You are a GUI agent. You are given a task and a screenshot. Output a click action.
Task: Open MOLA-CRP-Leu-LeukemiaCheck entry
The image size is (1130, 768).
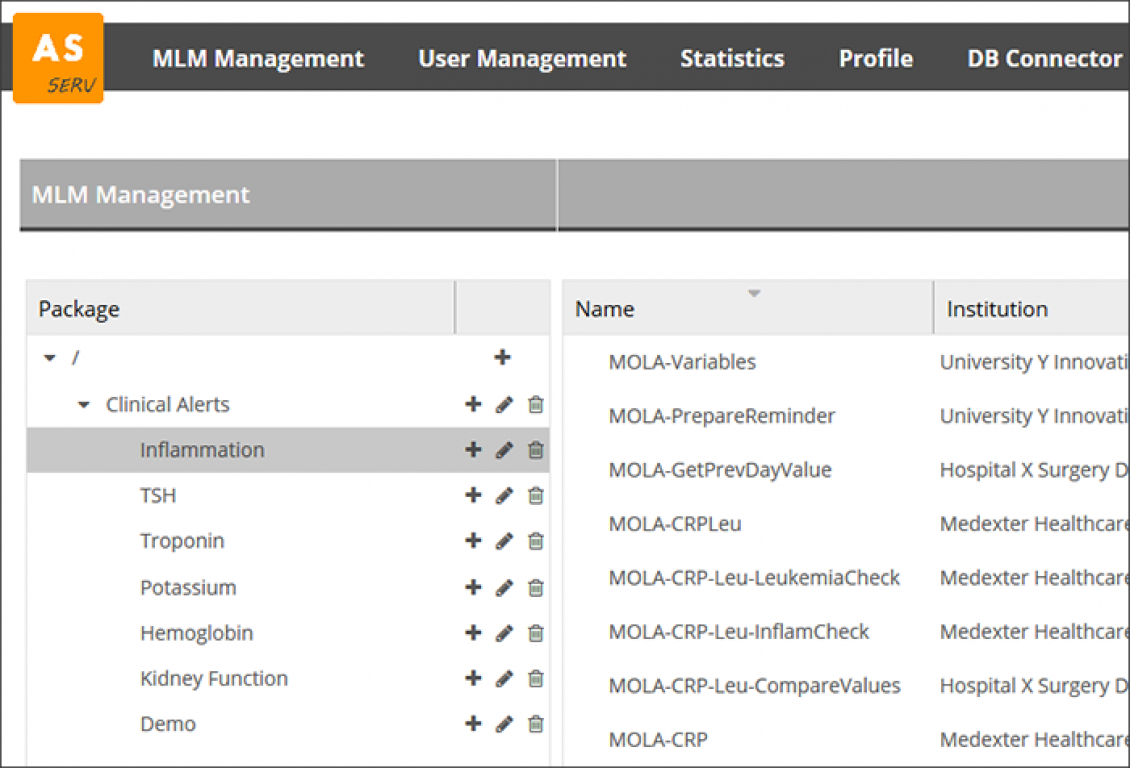754,578
